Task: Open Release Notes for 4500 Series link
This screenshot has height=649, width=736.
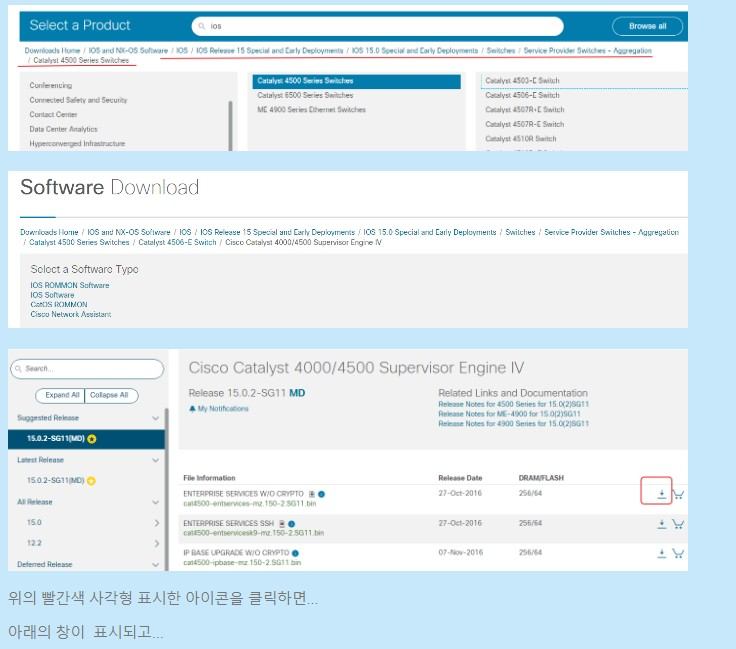Action: tap(514, 404)
